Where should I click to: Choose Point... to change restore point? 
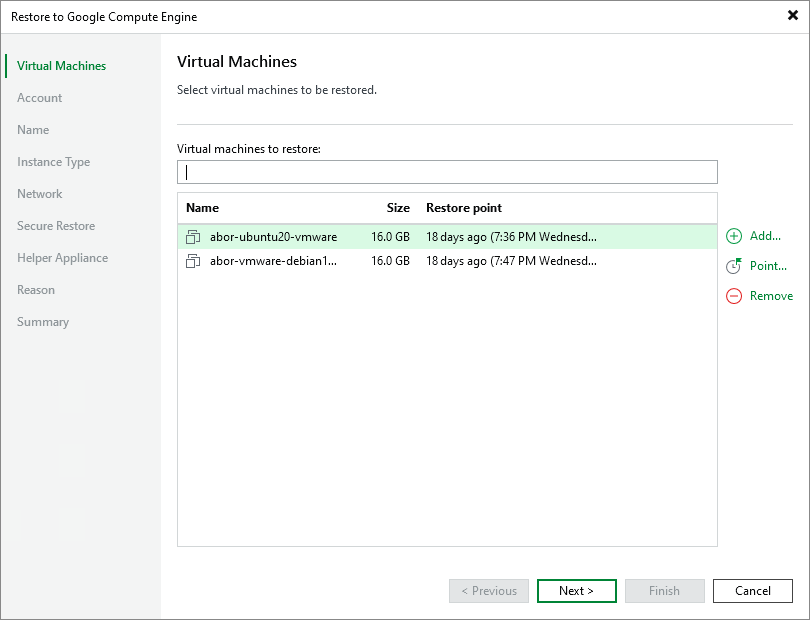[768, 266]
